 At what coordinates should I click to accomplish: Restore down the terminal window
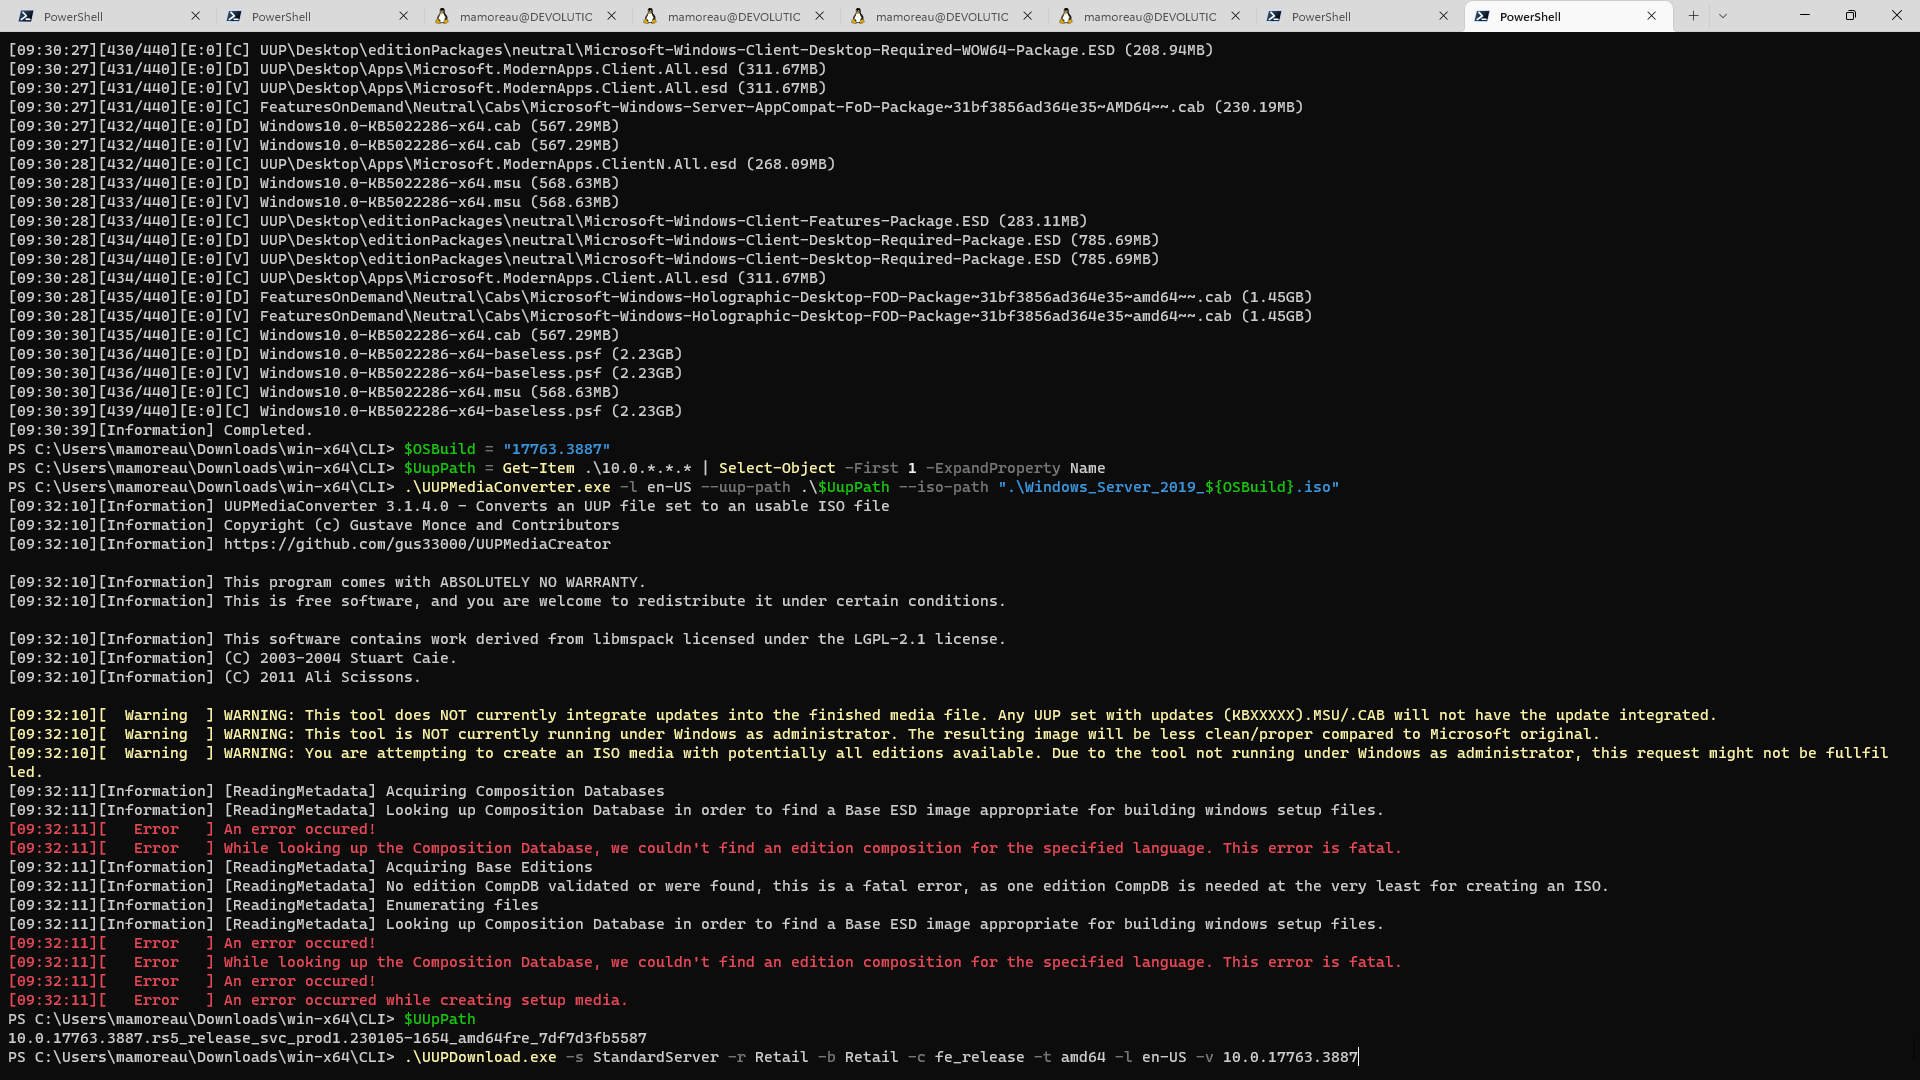pyautogui.click(x=1850, y=16)
